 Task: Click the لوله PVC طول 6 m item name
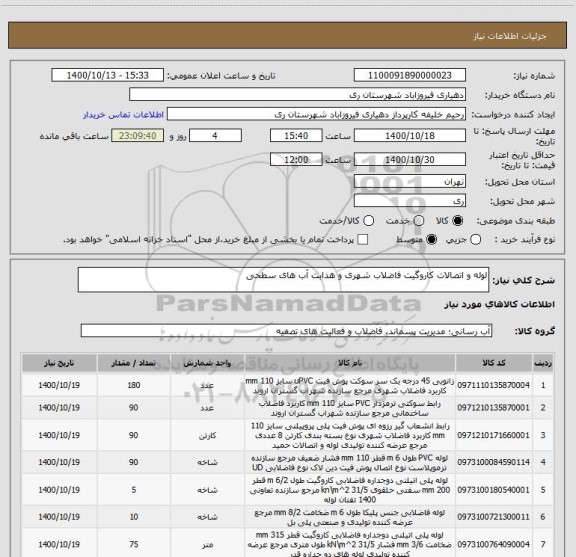(x=350, y=463)
